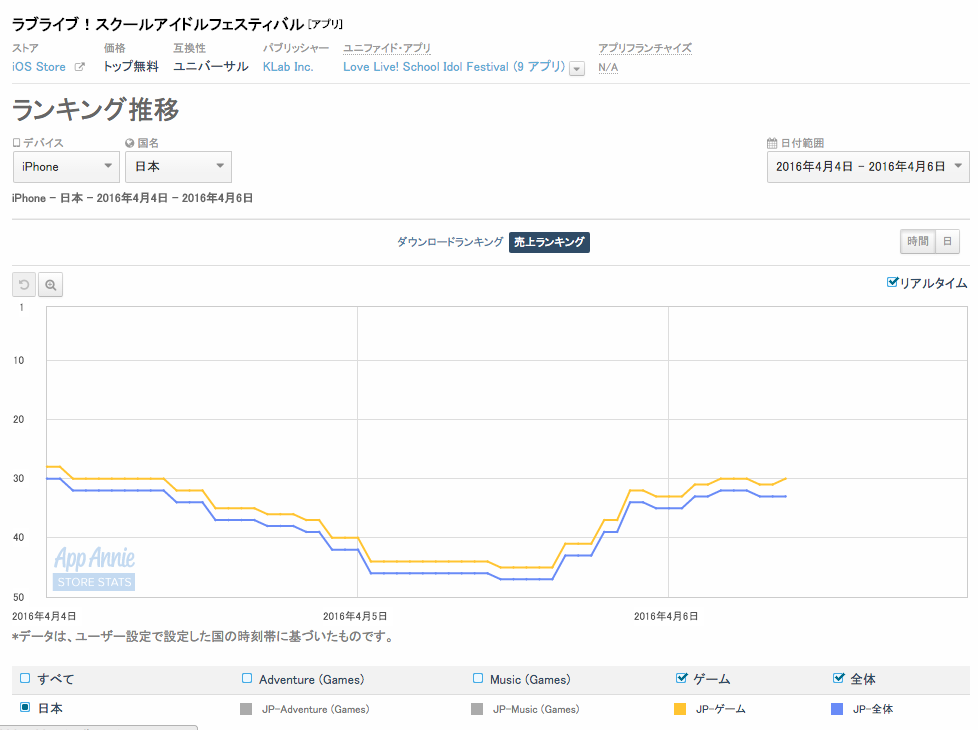The image size is (978, 730).
Task: Click the reset zoom undo icon
Action: pyautogui.click(x=24, y=285)
